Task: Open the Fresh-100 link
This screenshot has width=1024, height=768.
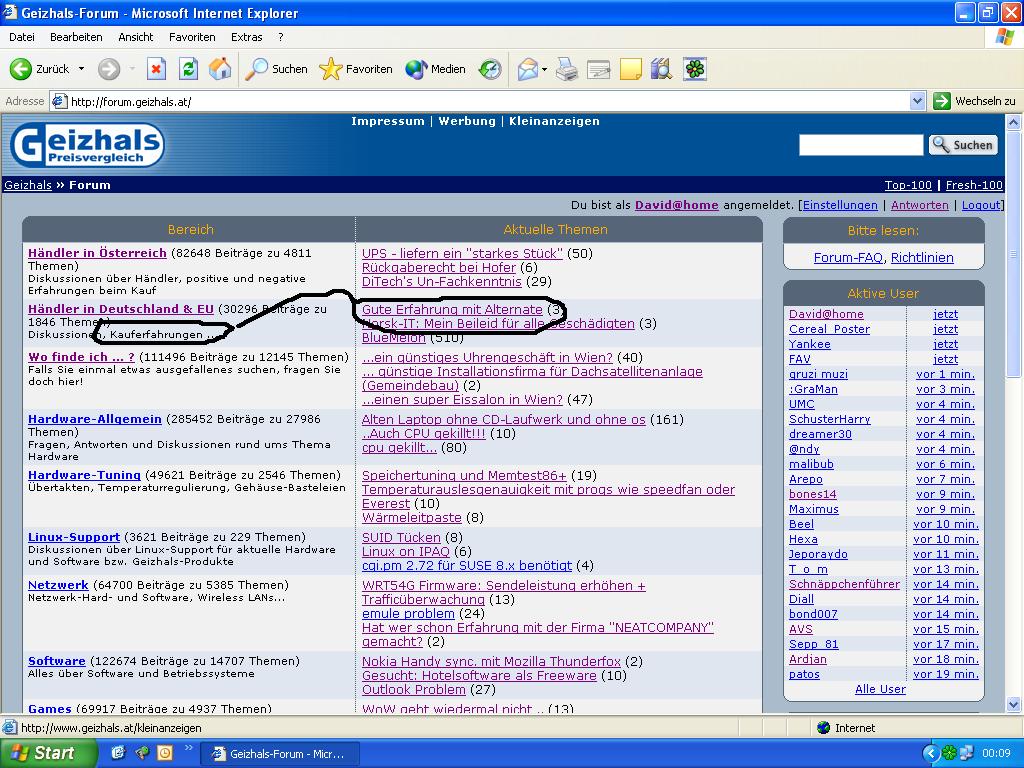Action: [x=974, y=185]
